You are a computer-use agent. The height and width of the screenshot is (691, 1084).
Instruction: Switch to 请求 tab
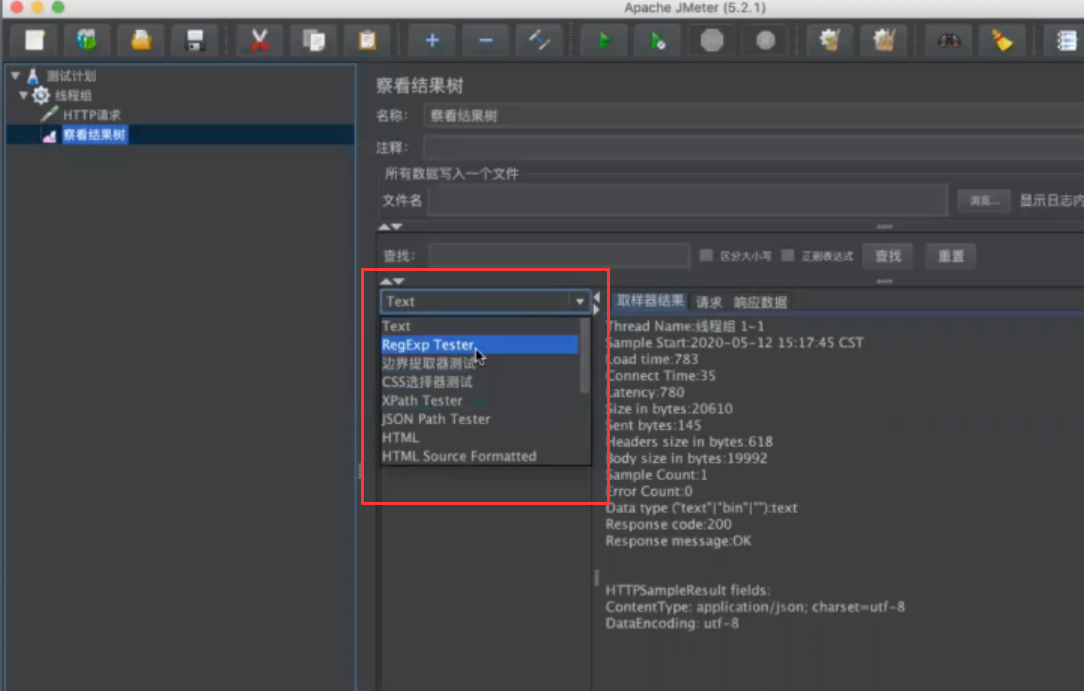coord(709,302)
